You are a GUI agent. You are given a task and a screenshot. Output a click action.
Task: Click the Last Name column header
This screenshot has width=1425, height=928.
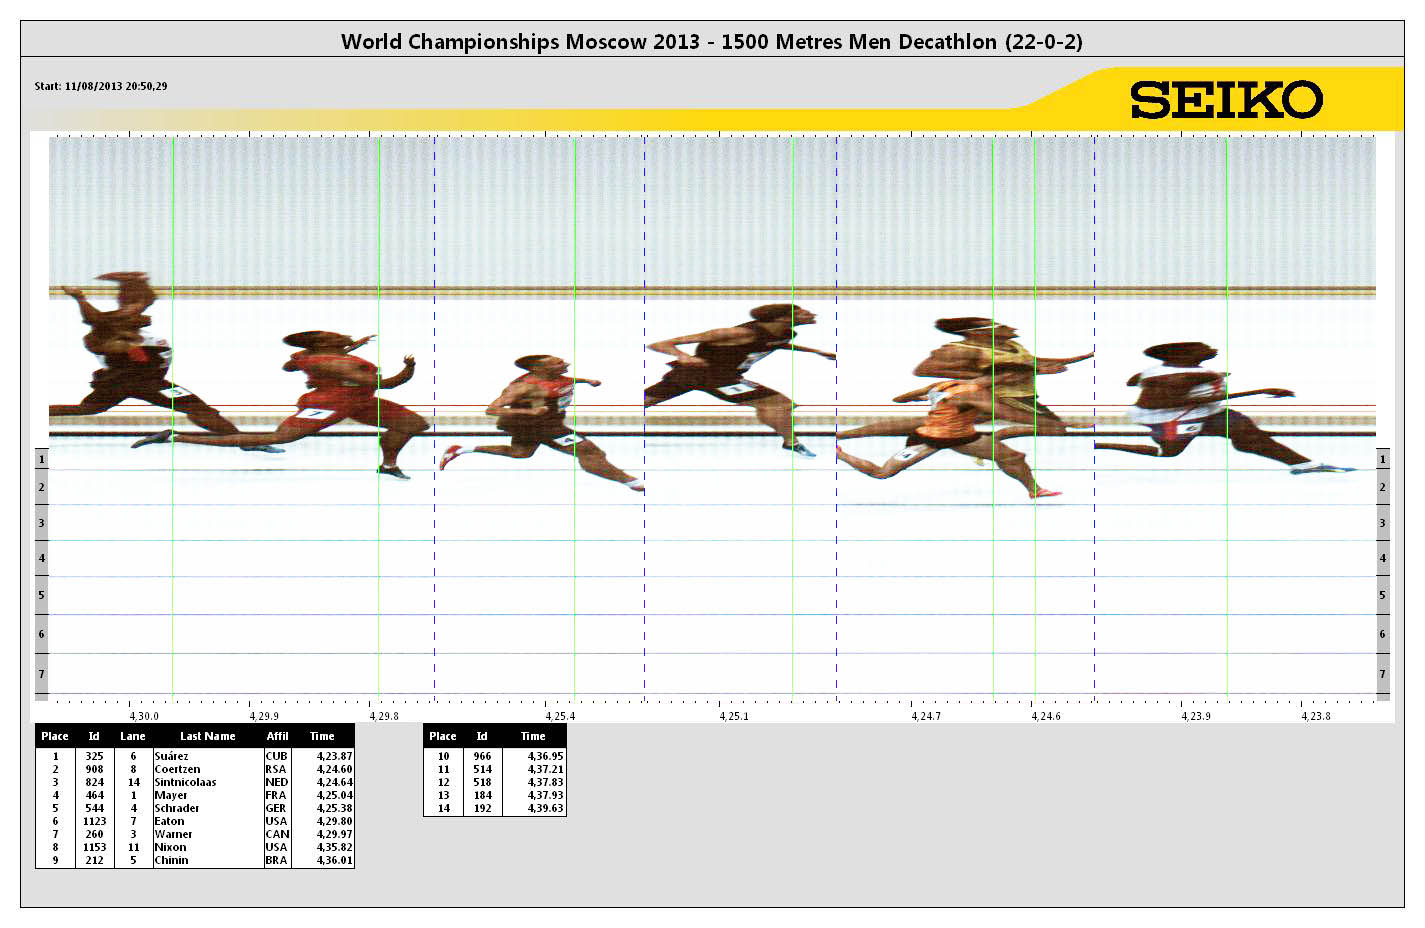(207, 736)
